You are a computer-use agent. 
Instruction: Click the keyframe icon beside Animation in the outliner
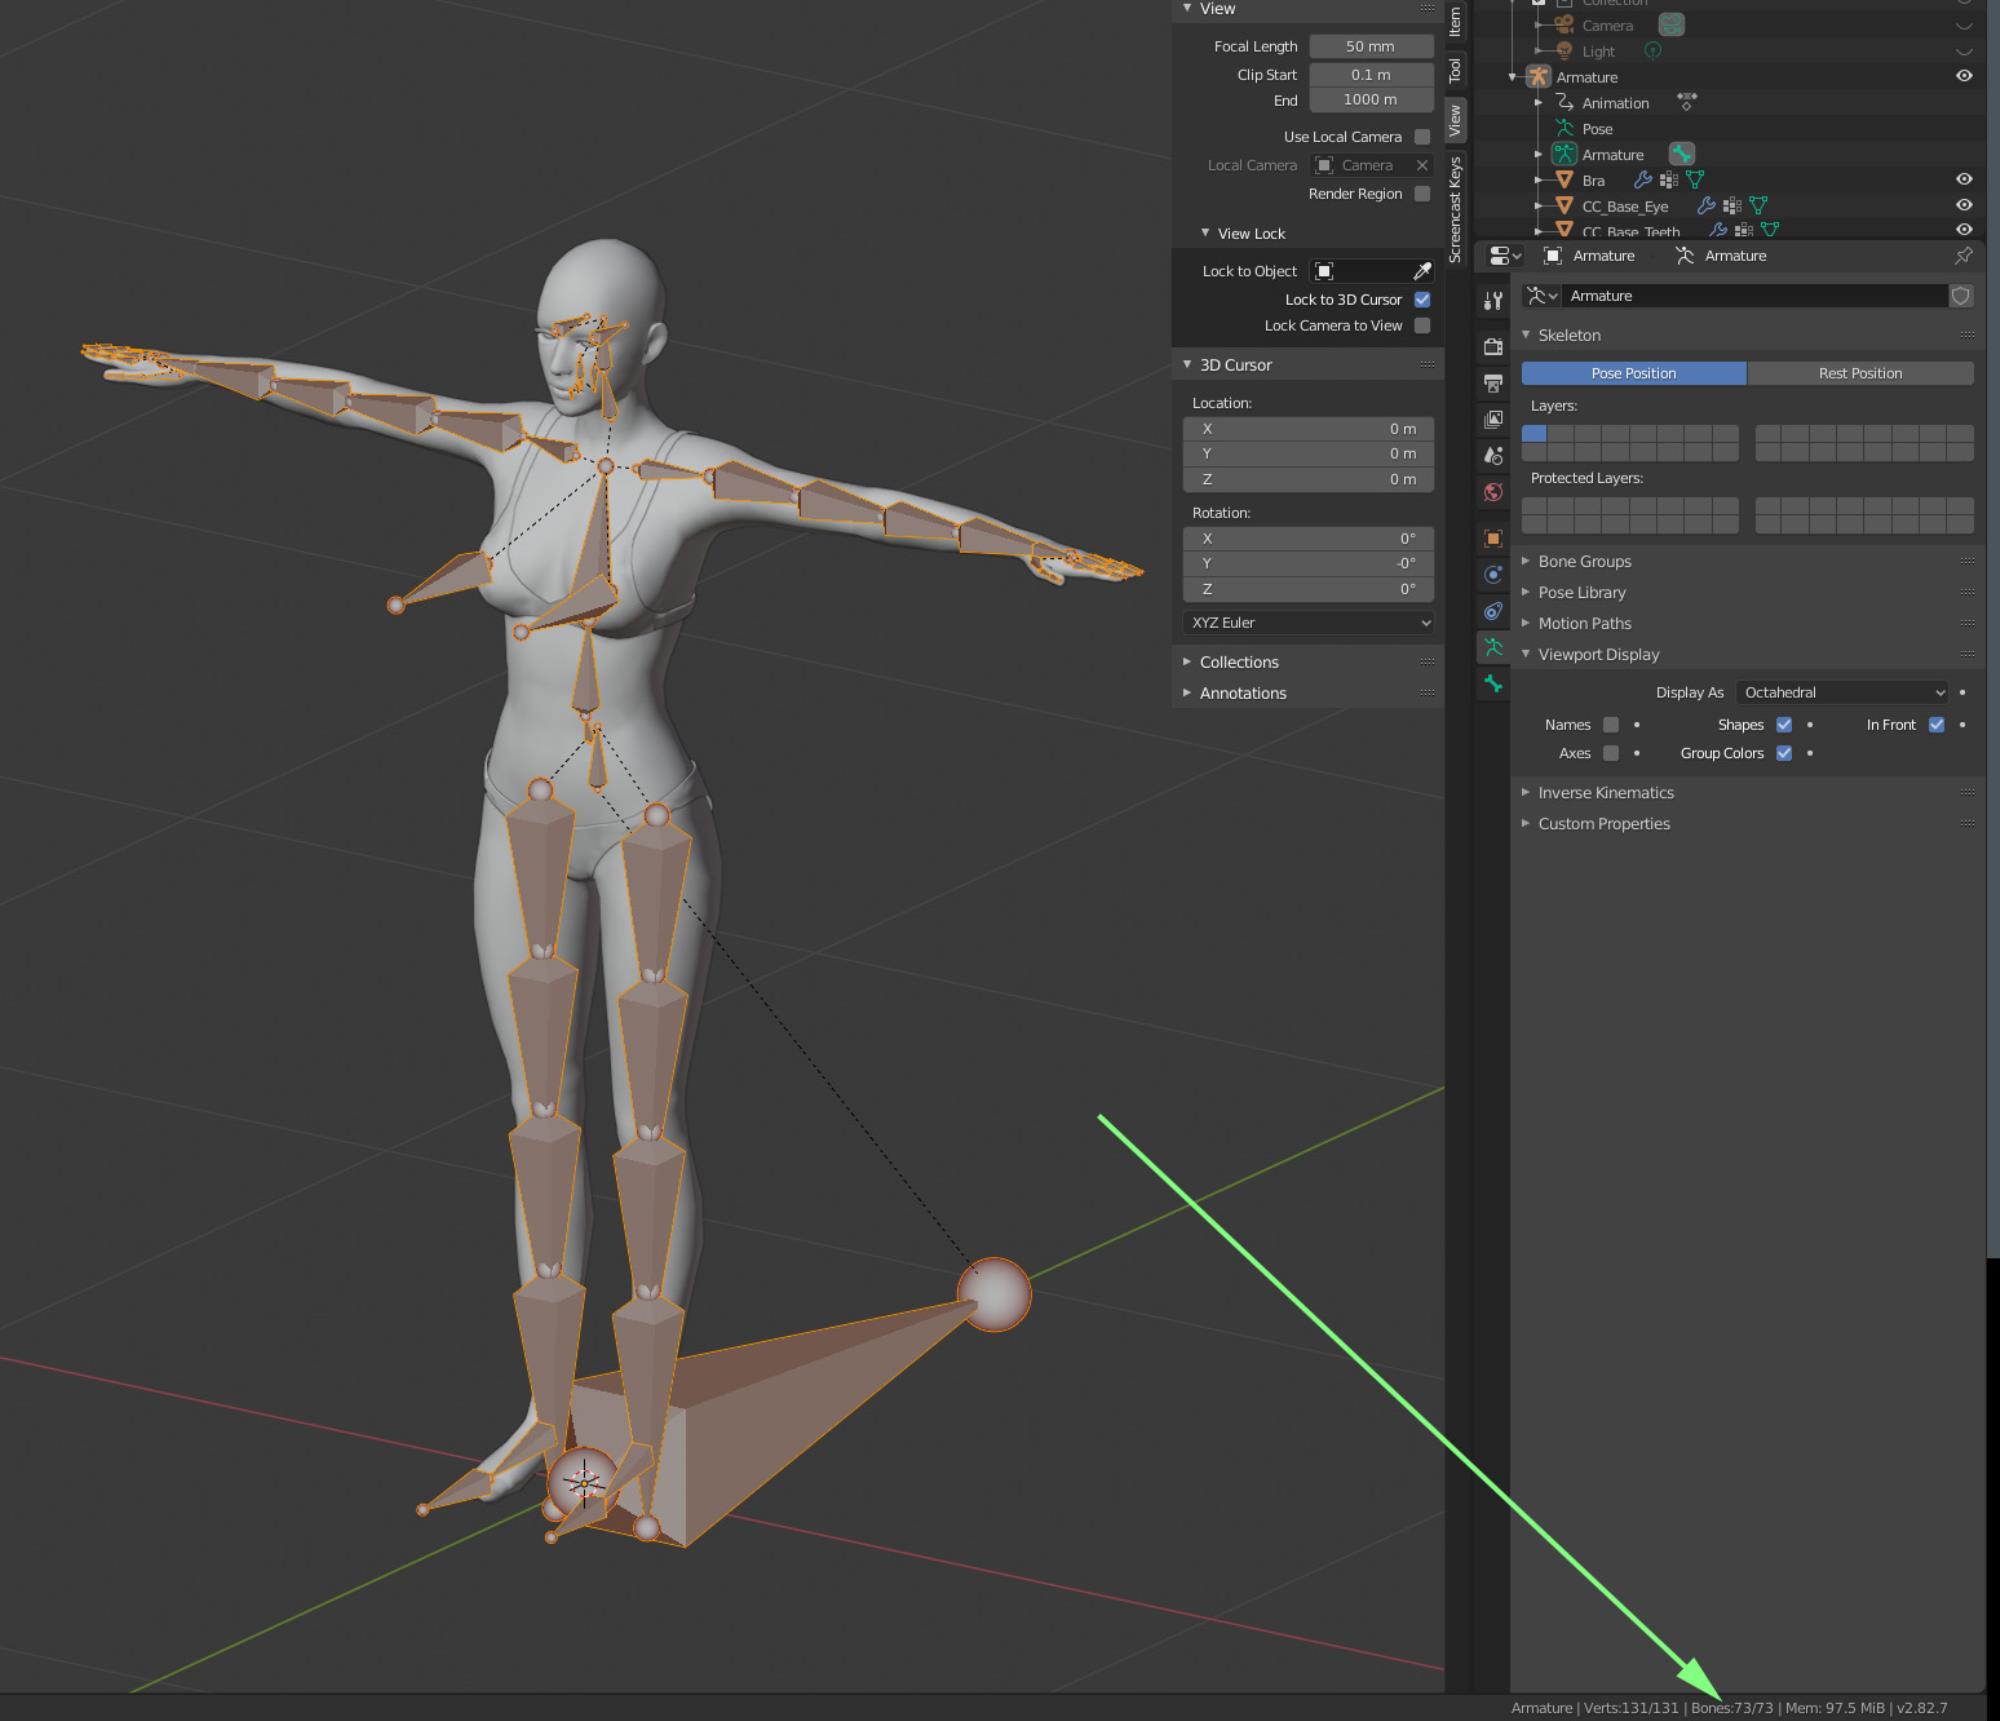(x=1687, y=102)
